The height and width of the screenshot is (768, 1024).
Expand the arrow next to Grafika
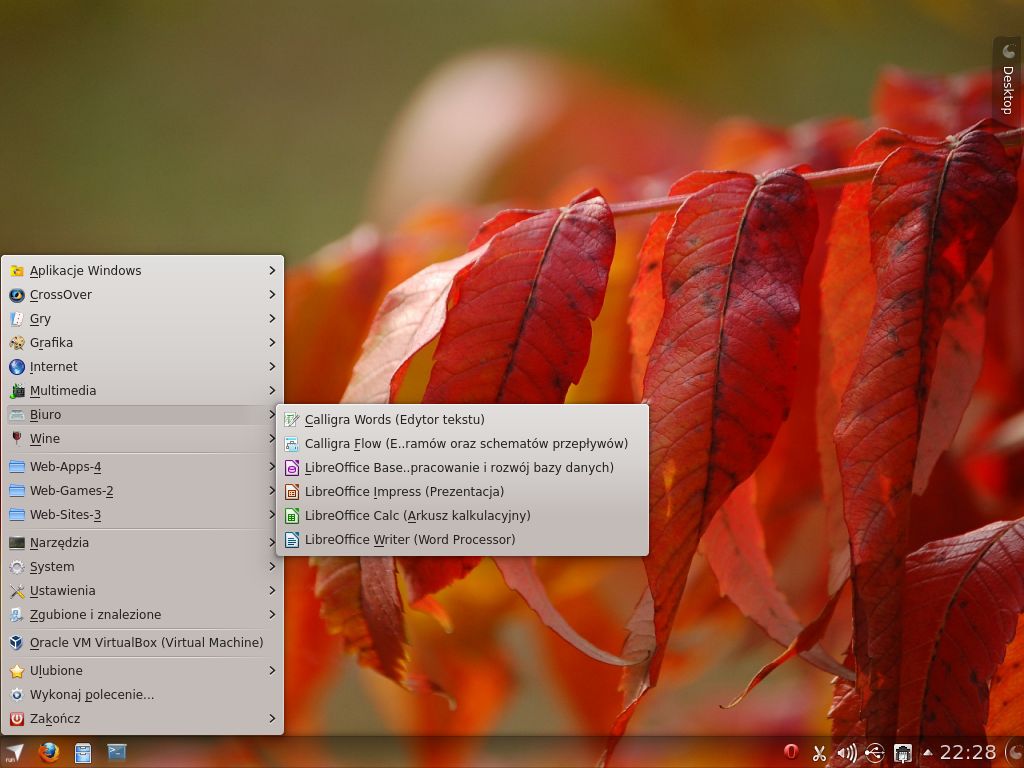(x=272, y=343)
